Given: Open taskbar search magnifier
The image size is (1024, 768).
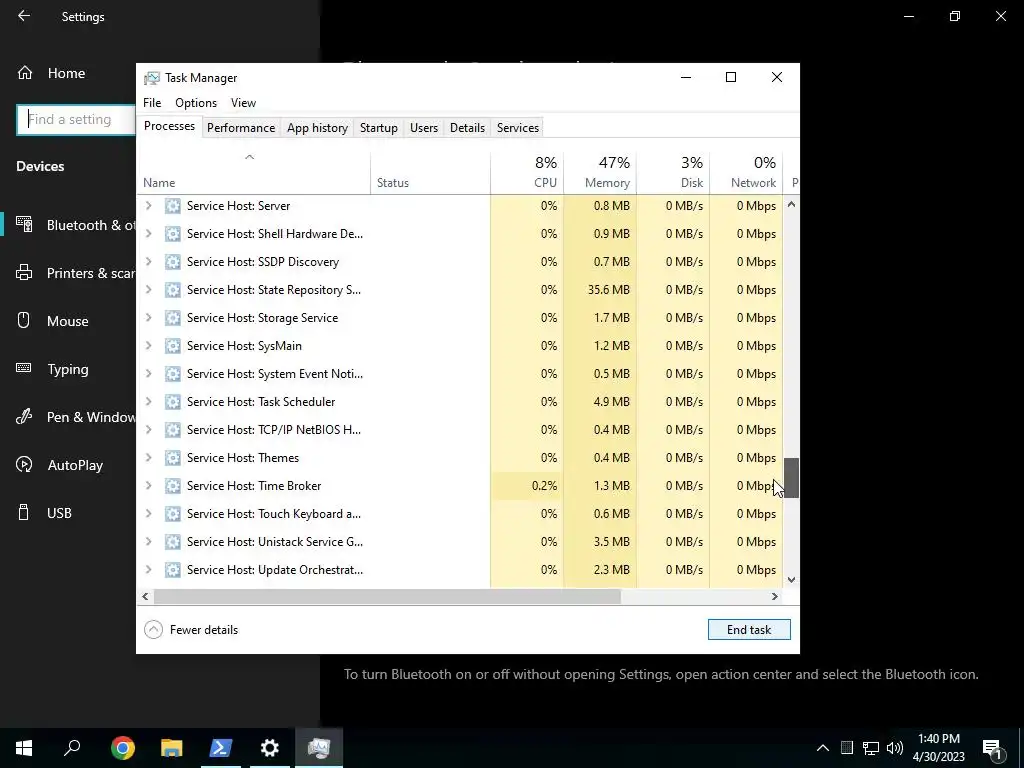Looking at the screenshot, I should [x=72, y=748].
